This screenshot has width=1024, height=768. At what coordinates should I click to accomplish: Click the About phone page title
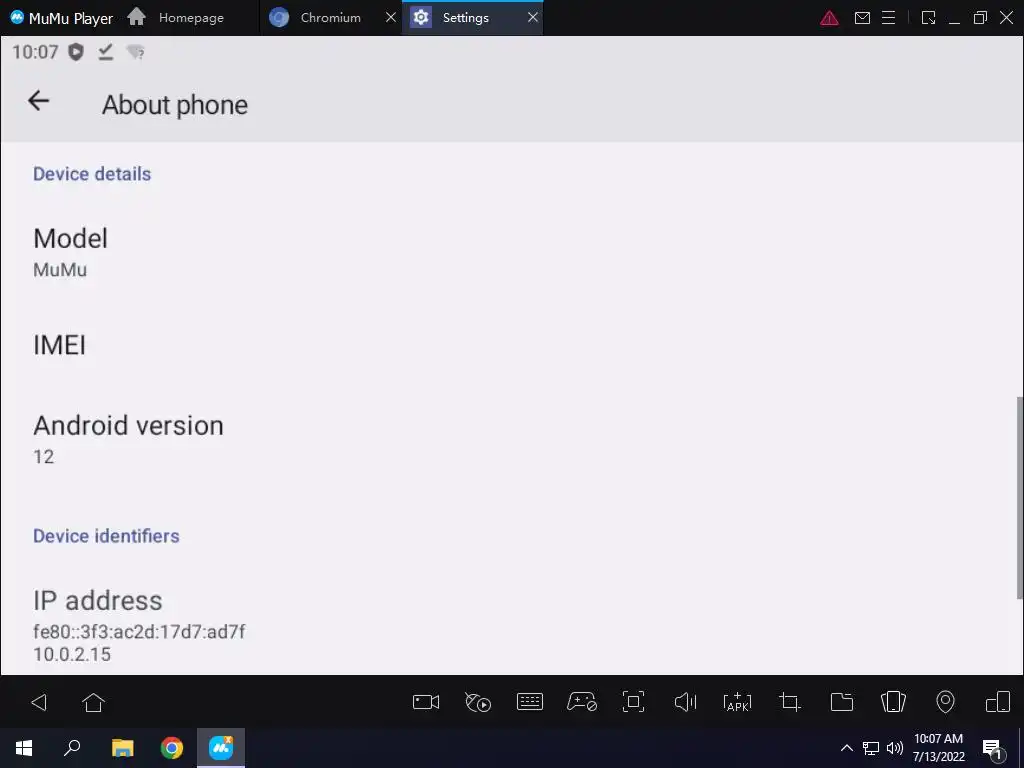click(x=175, y=105)
